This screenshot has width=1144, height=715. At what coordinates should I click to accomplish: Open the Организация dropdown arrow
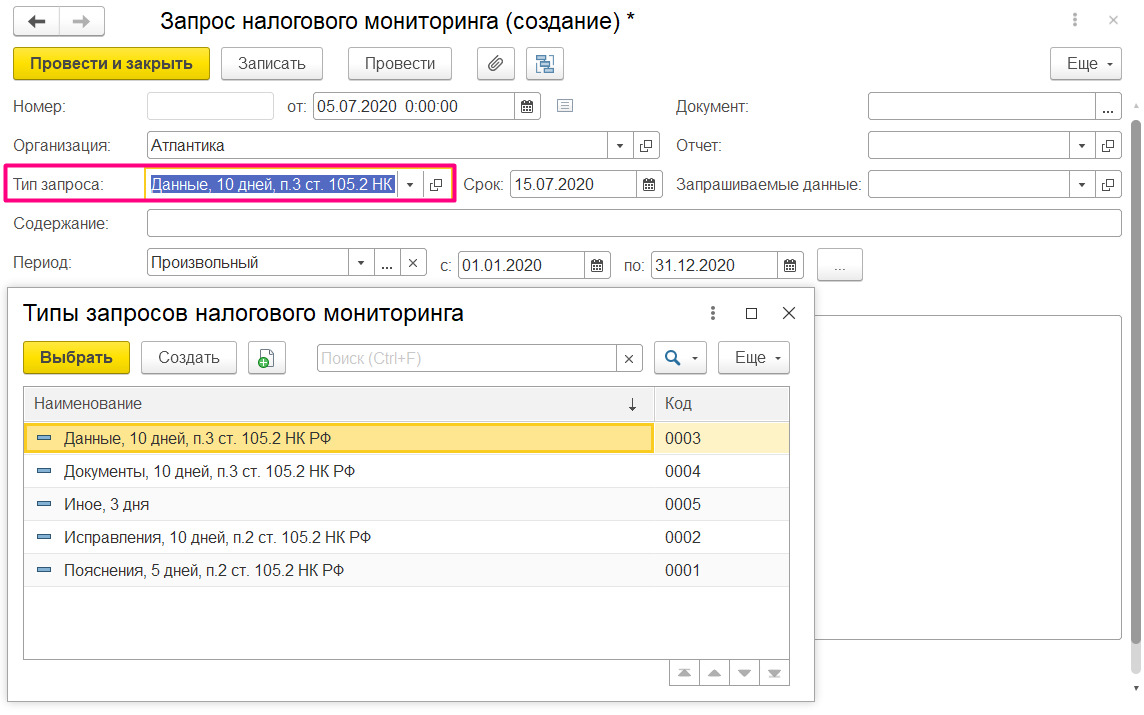pyautogui.click(x=618, y=144)
